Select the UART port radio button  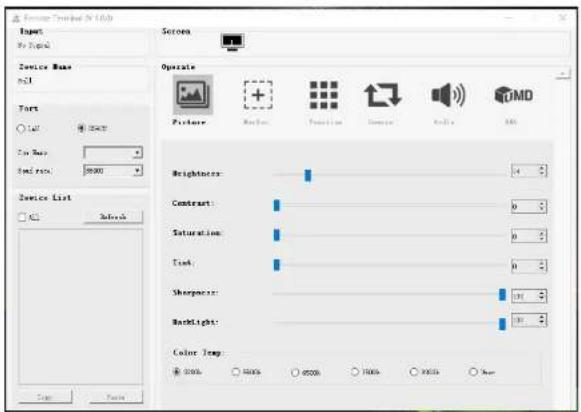(x=81, y=129)
